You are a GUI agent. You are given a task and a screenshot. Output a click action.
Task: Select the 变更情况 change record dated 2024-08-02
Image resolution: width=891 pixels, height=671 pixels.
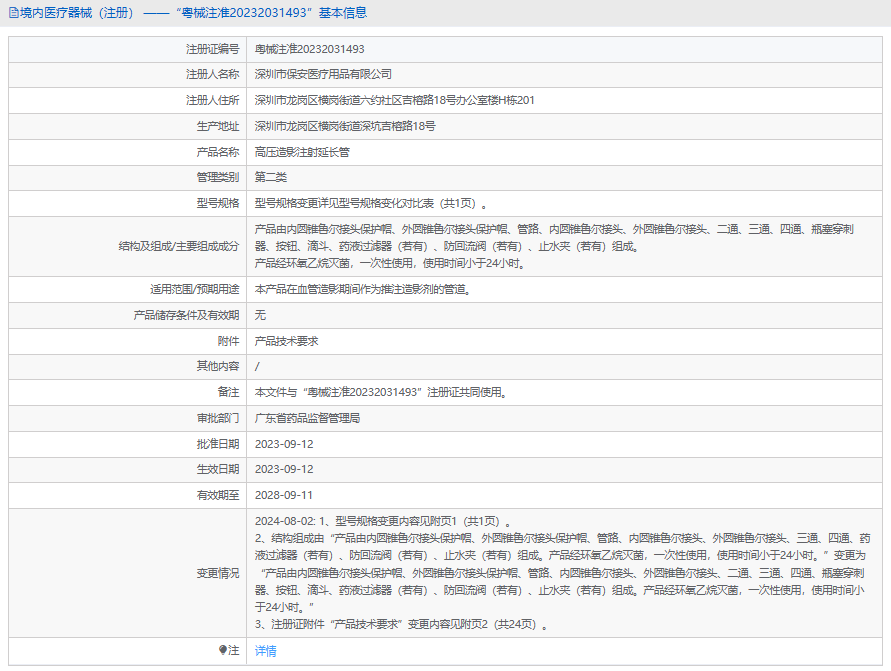(x=563, y=573)
